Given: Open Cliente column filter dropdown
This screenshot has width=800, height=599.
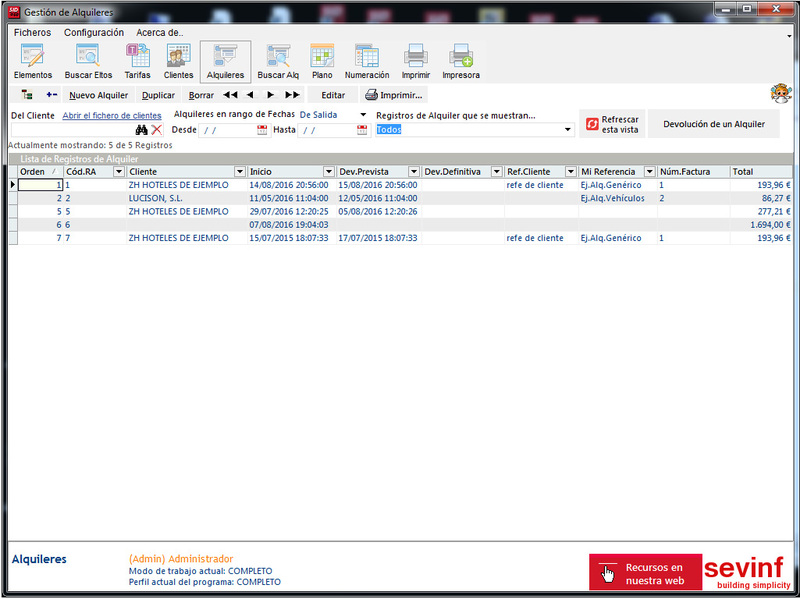Looking at the screenshot, I should tap(239, 172).
